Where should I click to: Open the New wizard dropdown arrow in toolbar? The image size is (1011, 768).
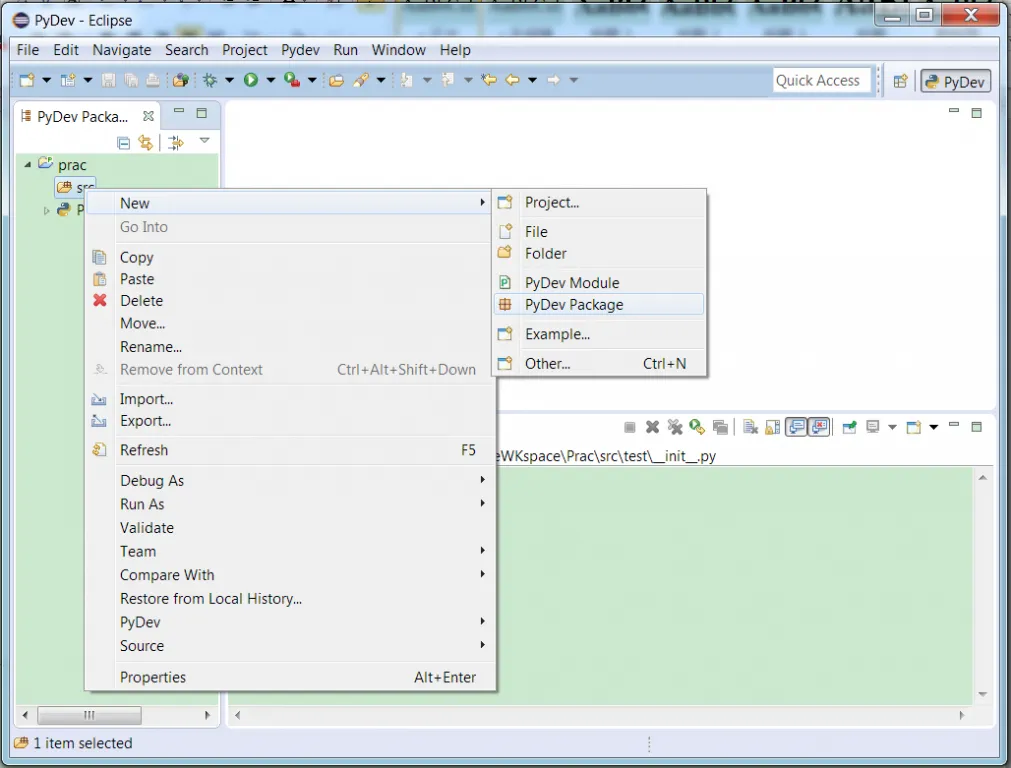[x=46, y=80]
